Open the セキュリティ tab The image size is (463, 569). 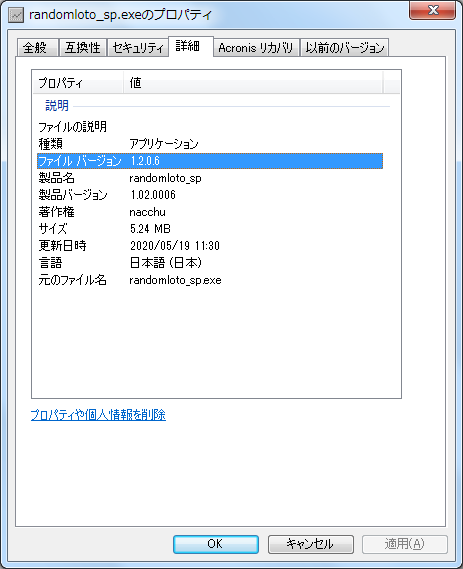tap(138, 48)
